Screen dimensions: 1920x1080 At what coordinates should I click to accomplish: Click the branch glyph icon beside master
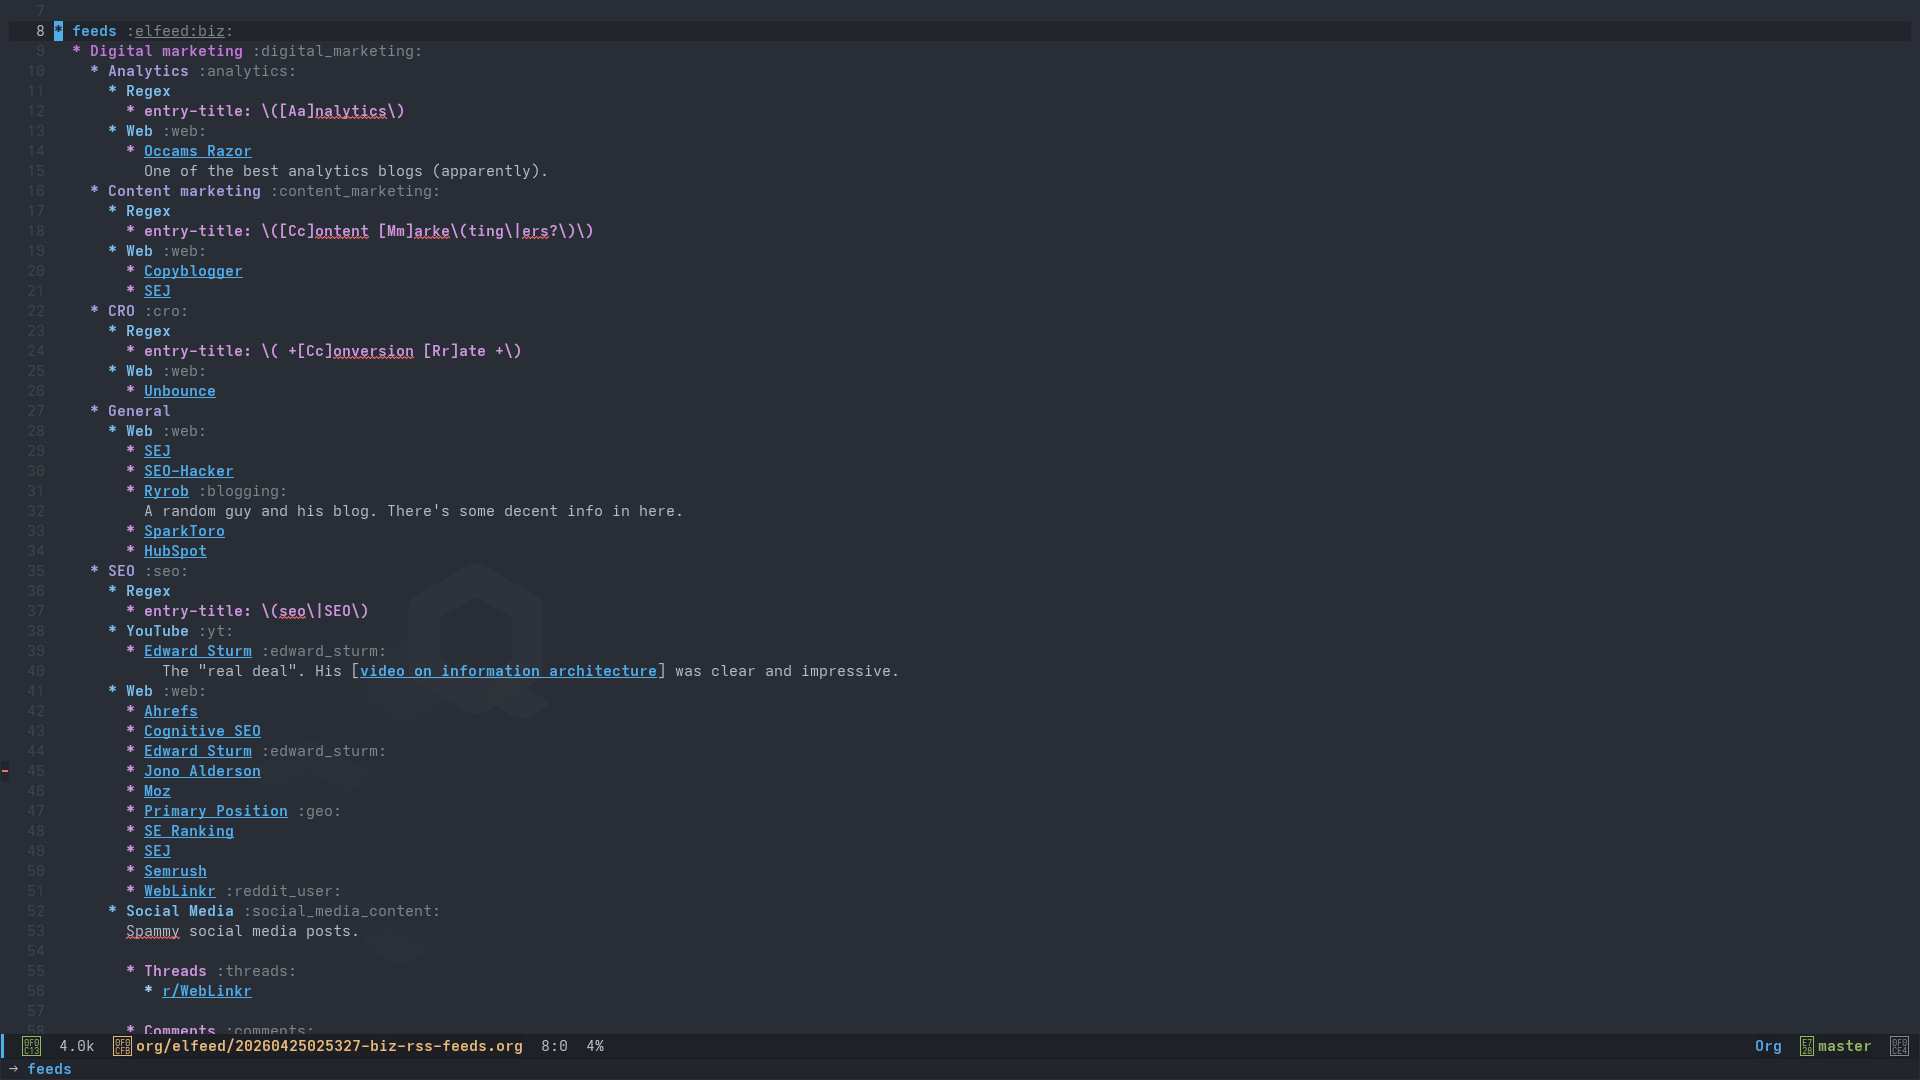[1806, 1046]
